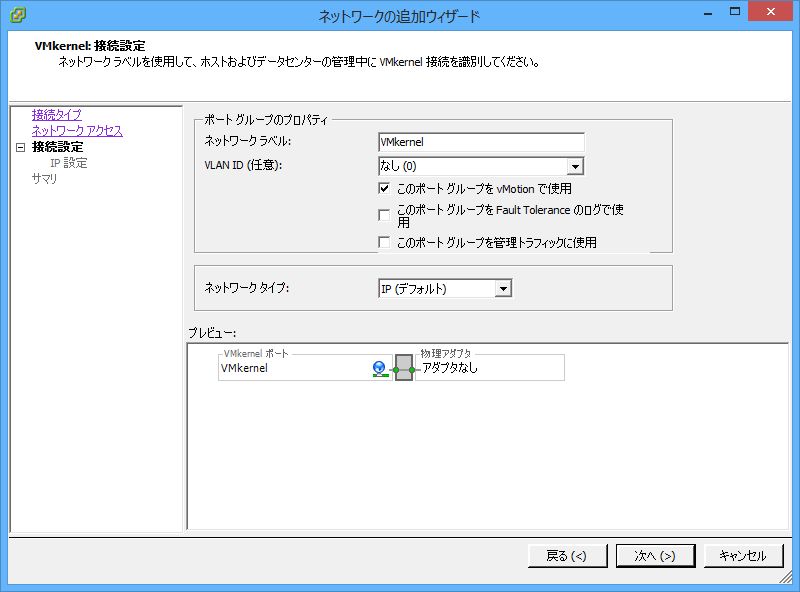
Task: Click the ネットワーク ラベル input field
Action: pyautogui.click(x=481, y=142)
